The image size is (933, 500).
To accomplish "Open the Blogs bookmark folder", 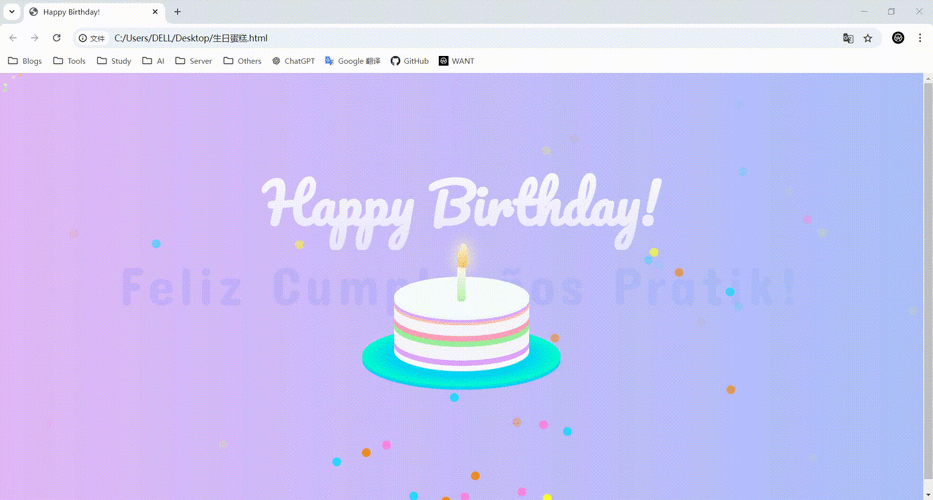I will (x=25, y=61).
